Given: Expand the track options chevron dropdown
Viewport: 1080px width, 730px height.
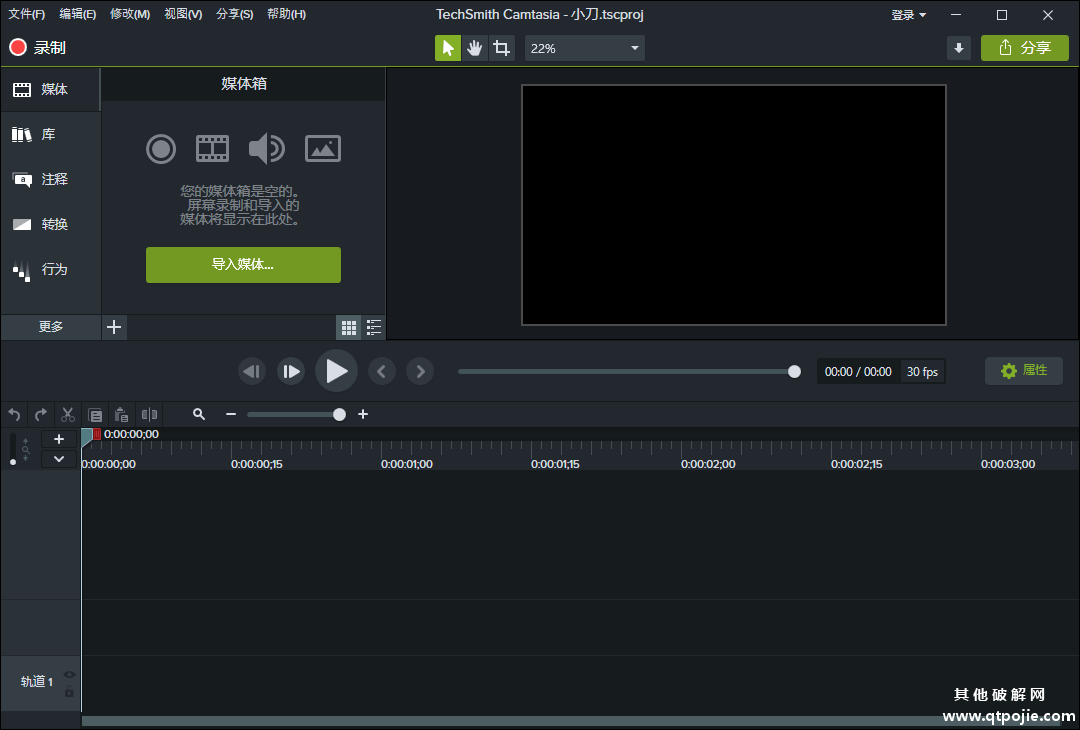Looking at the screenshot, I should (x=59, y=459).
